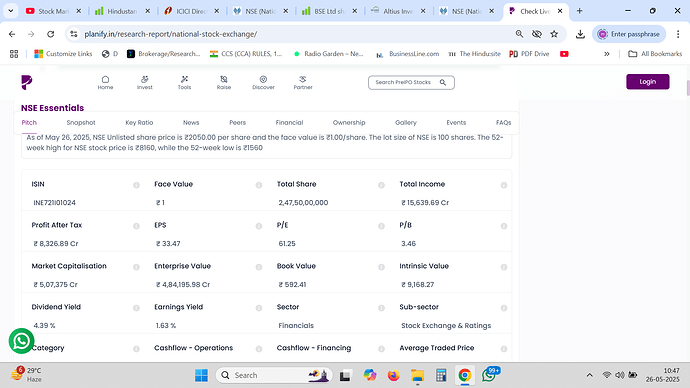The height and width of the screenshot is (388, 690).
Task: Bookmark this page with the star icon
Action: pos(554,34)
